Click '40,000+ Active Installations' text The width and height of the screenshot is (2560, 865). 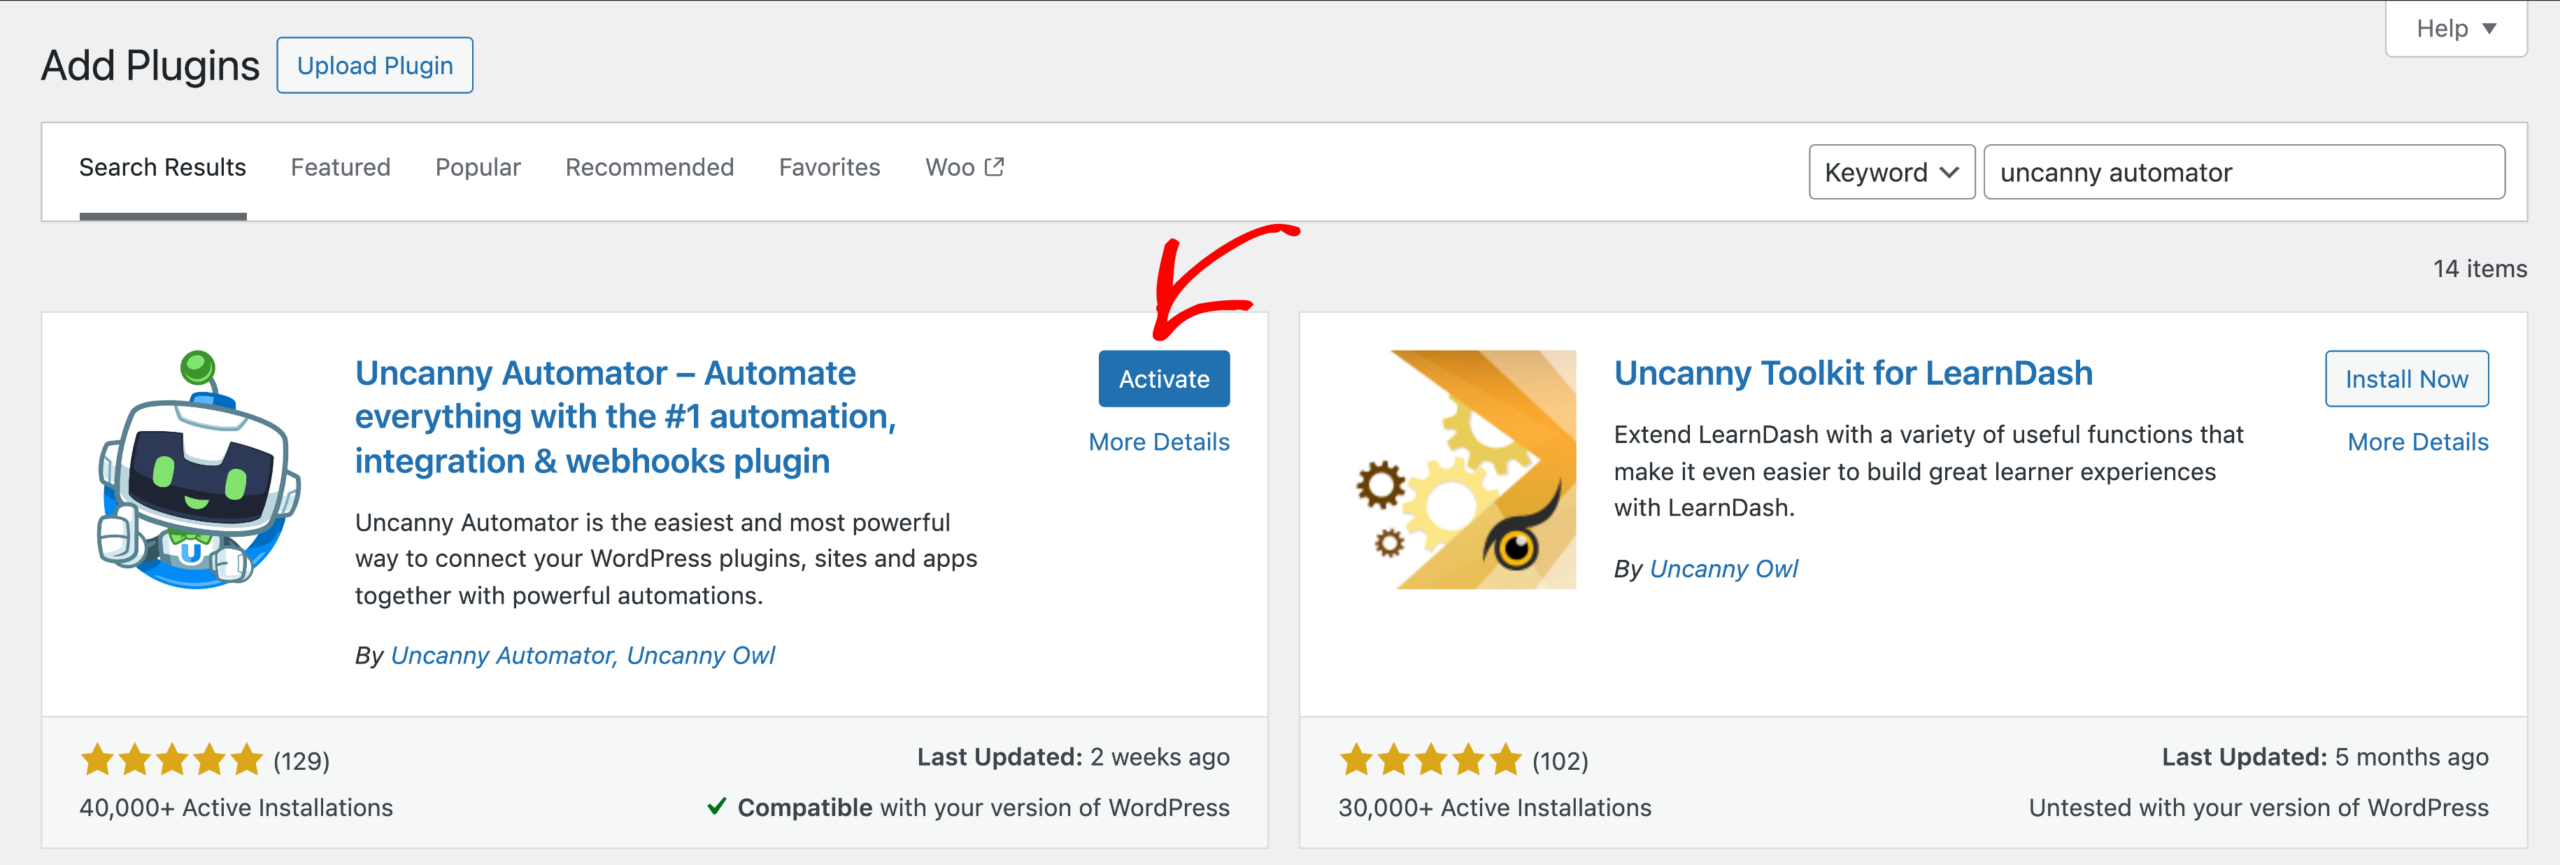click(236, 807)
